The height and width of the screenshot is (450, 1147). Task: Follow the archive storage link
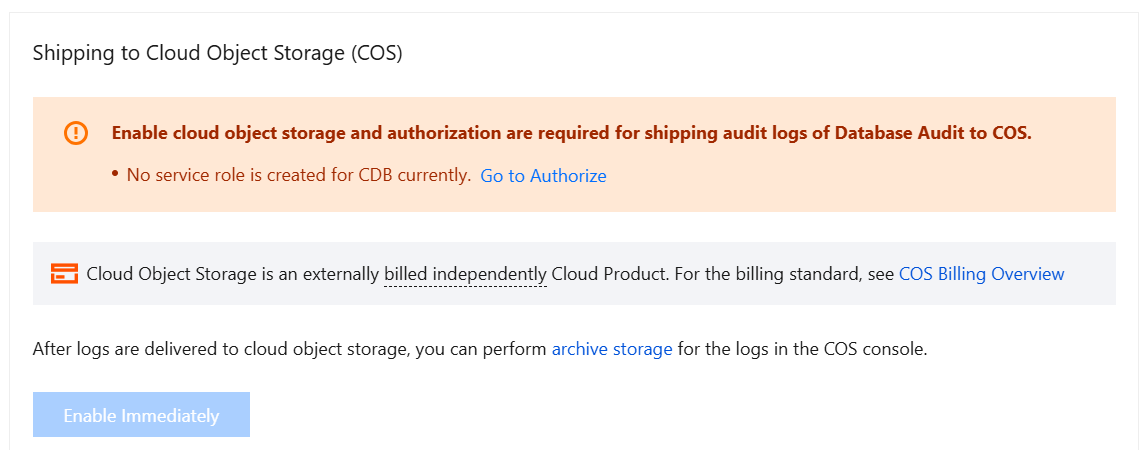click(612, 350)
